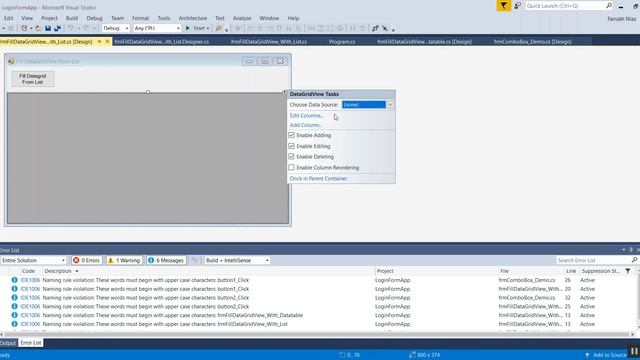Click the auto-hide pin on Error List panel
This screenshot has height=360, width=640.
click(x=631, y=250)
